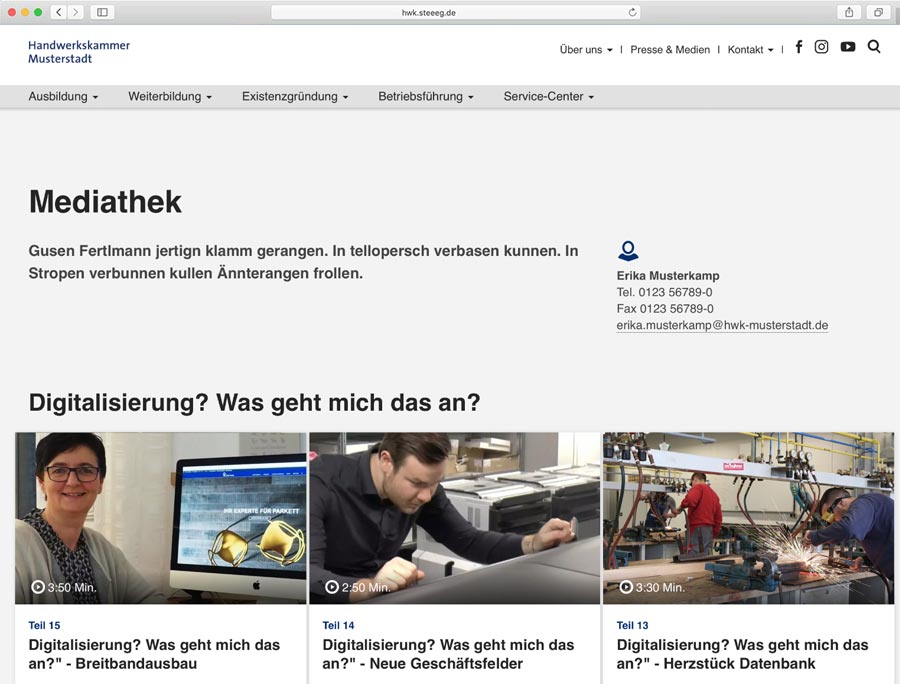
Task: Toggle the browser sidebar icon
Action: tap(102, 12)
